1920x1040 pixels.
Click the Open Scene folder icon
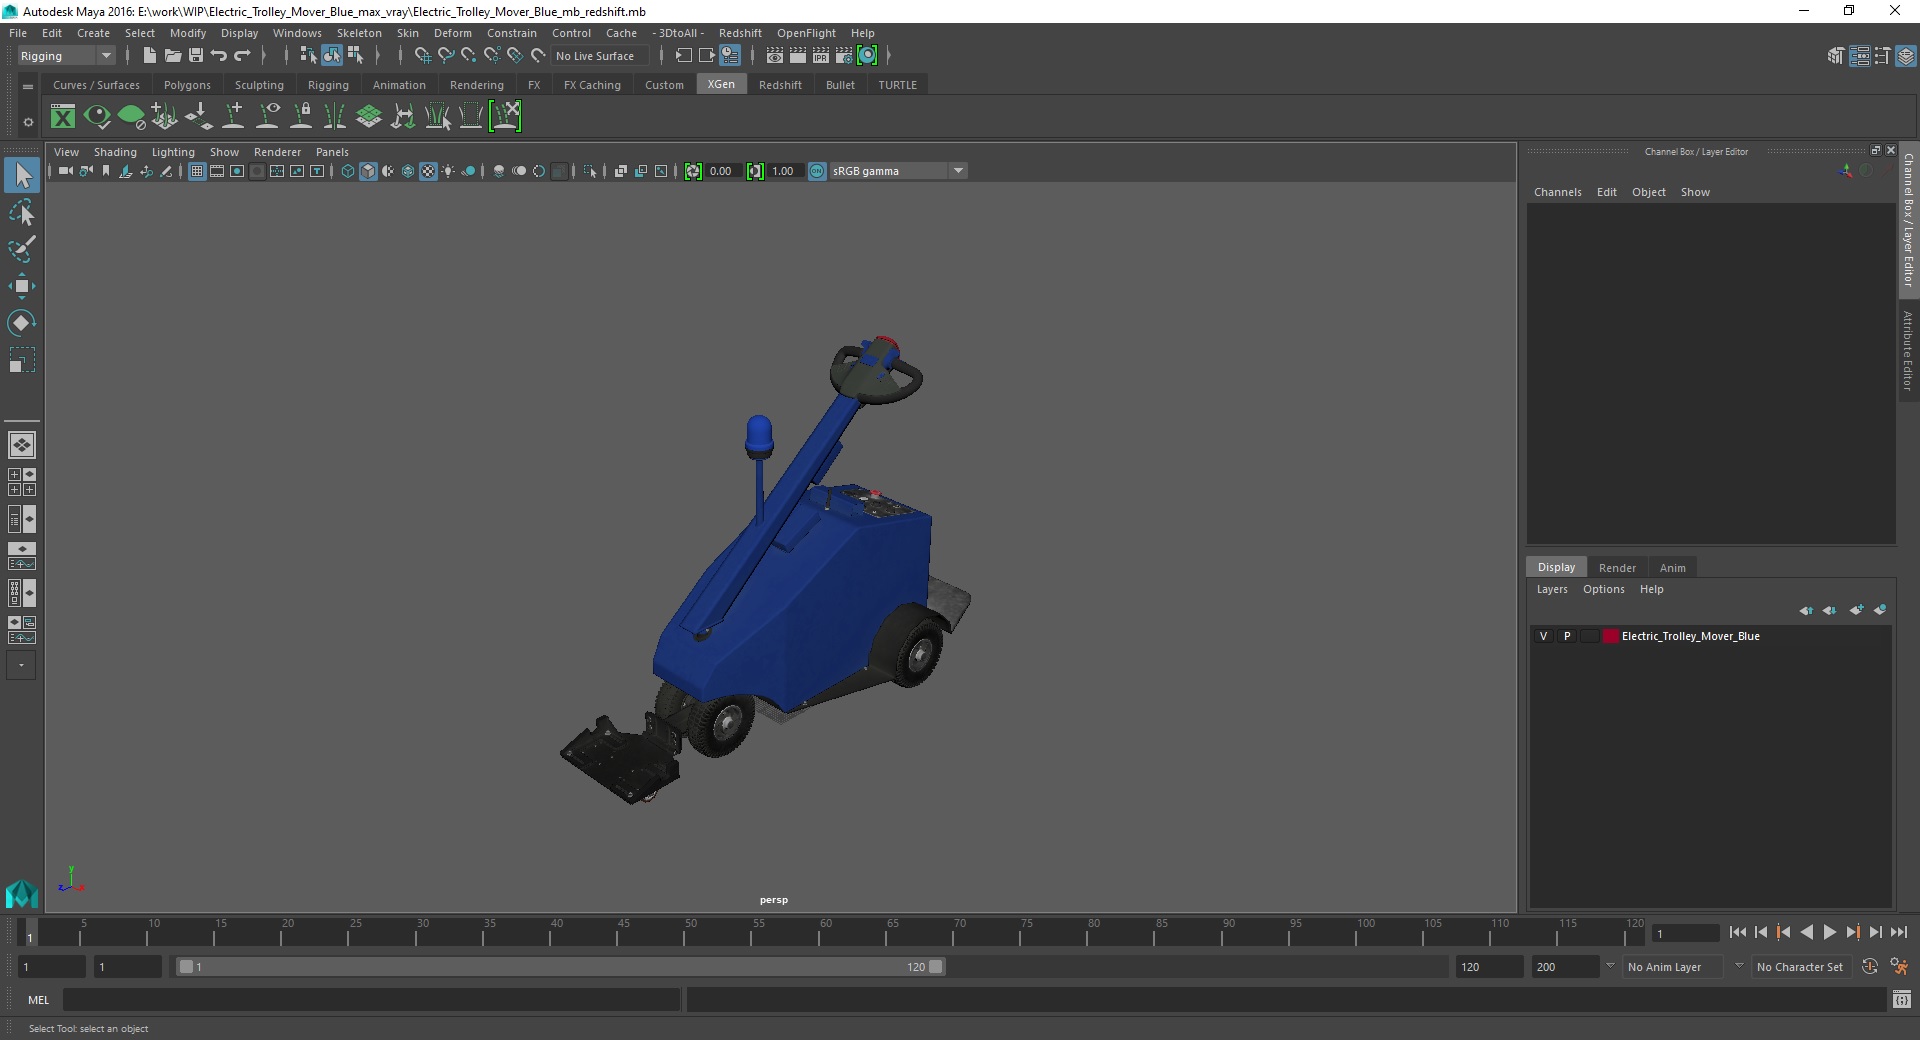tap(172, 56)
